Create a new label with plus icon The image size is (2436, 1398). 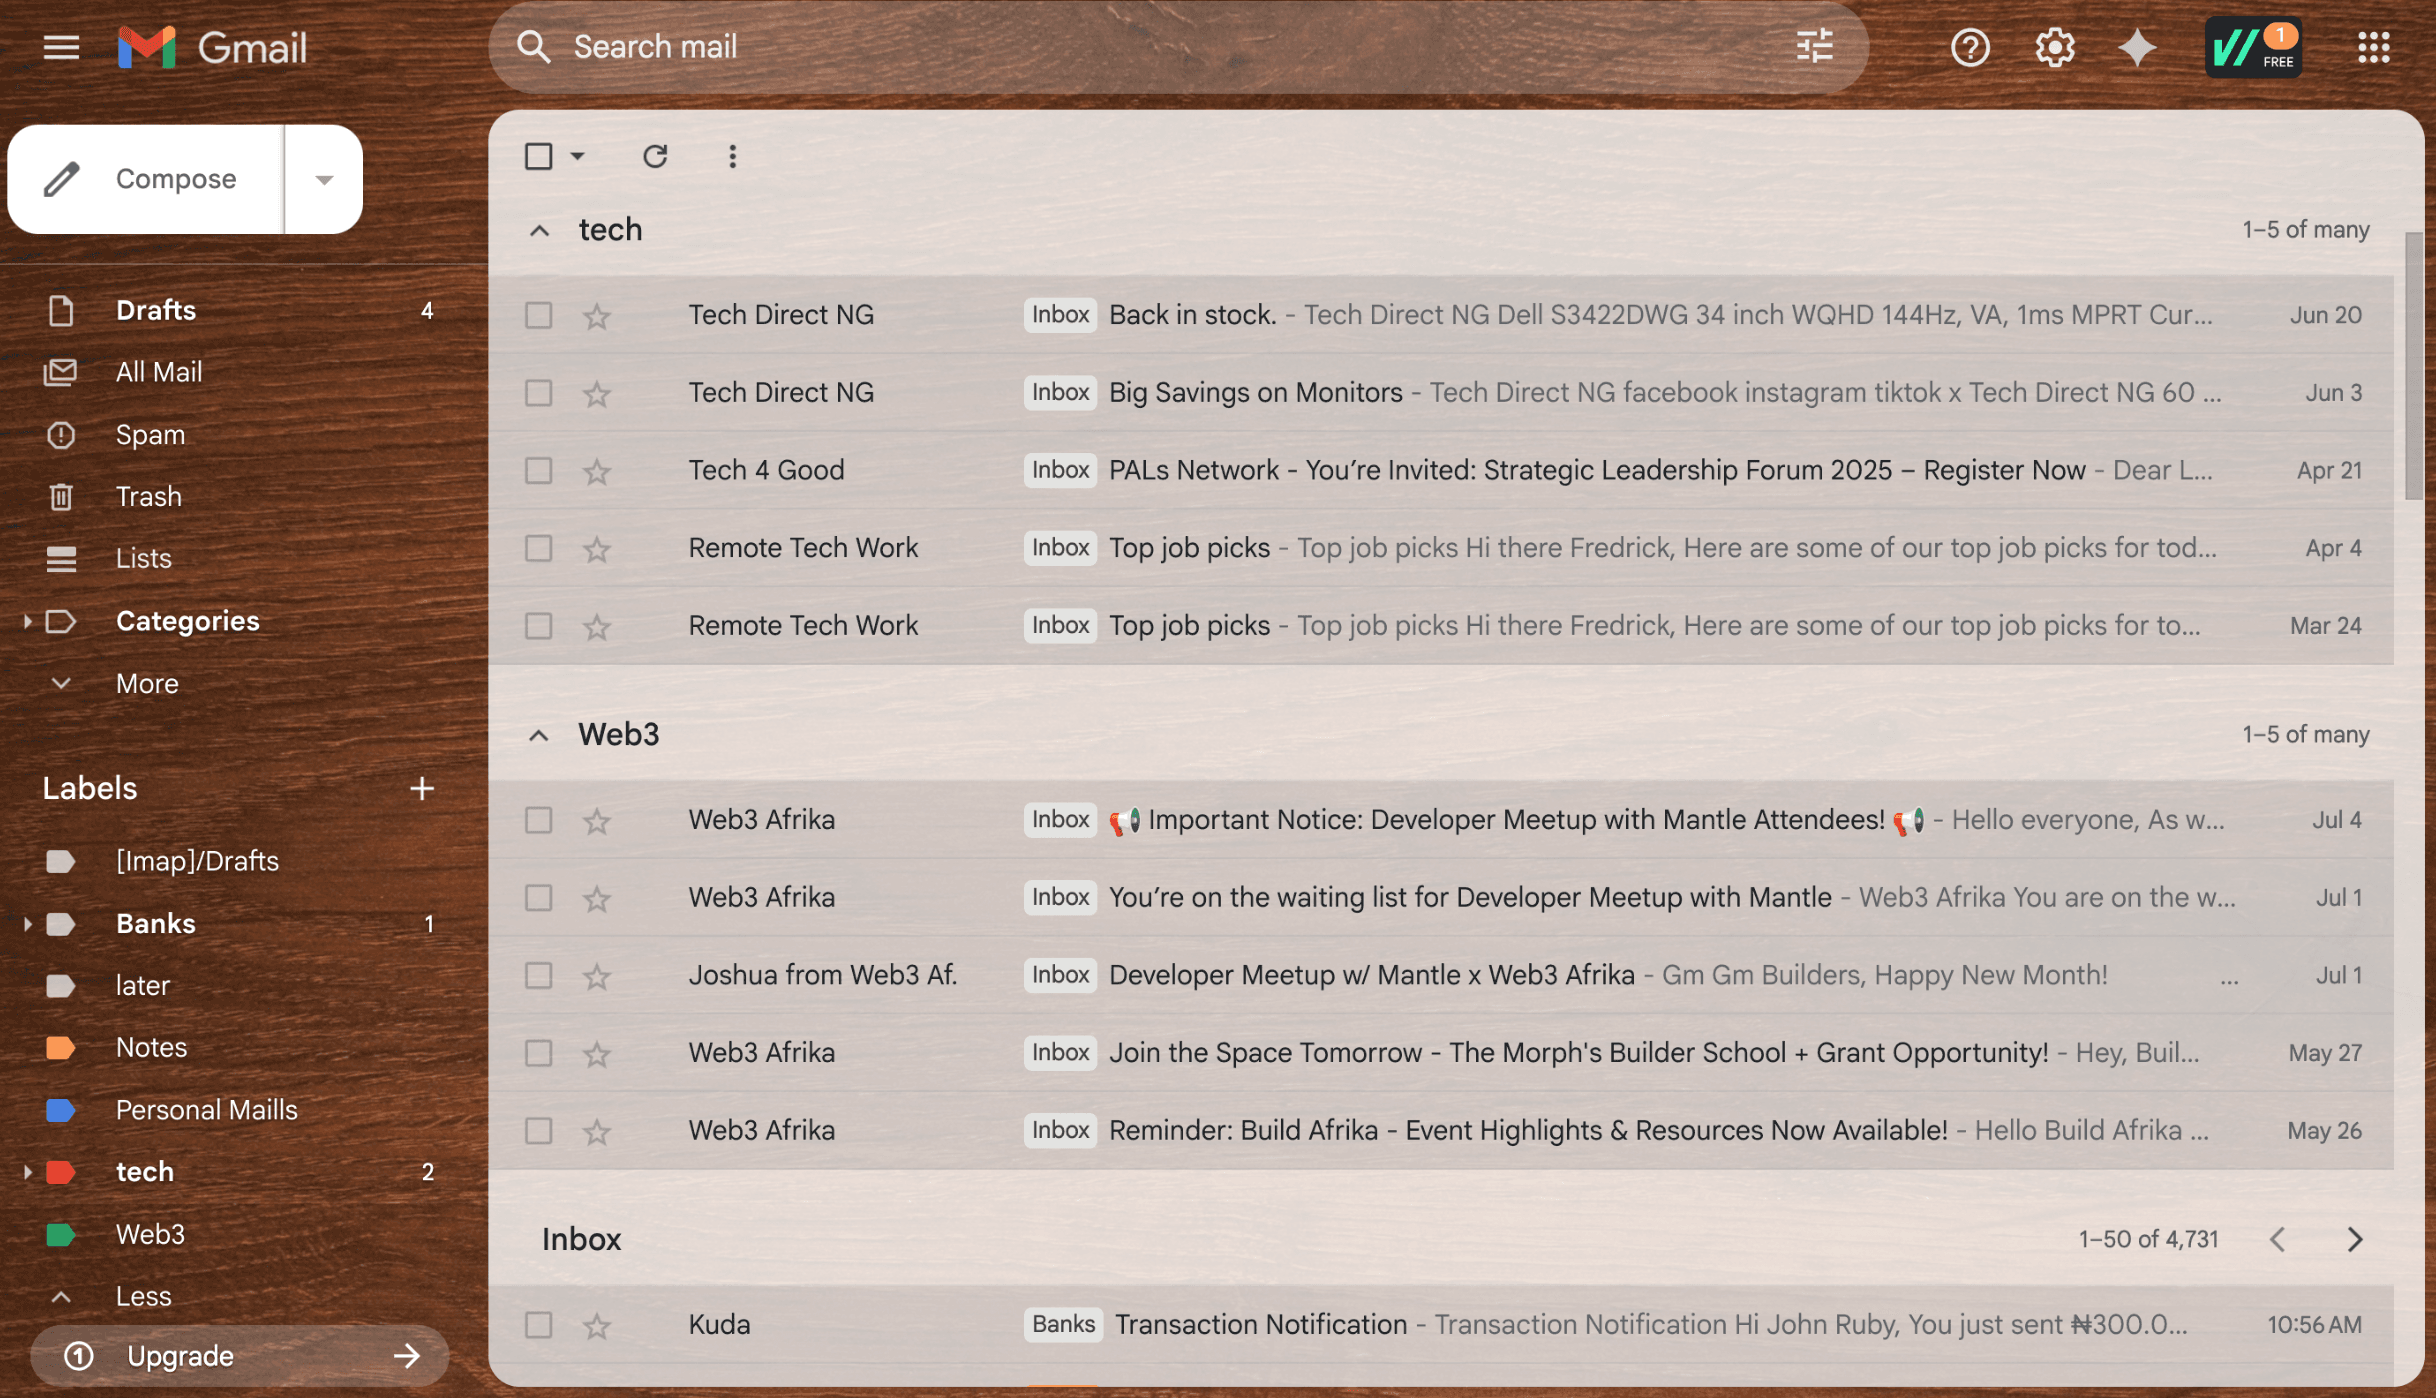tap(422, 788)
